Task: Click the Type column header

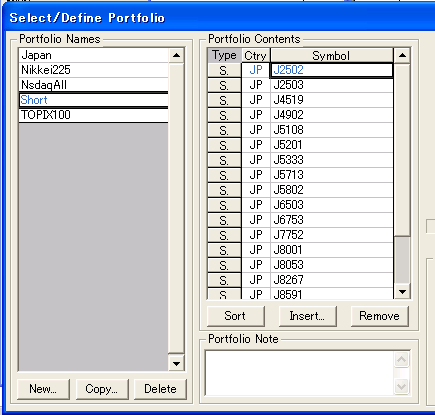Action: pos(224,55)
